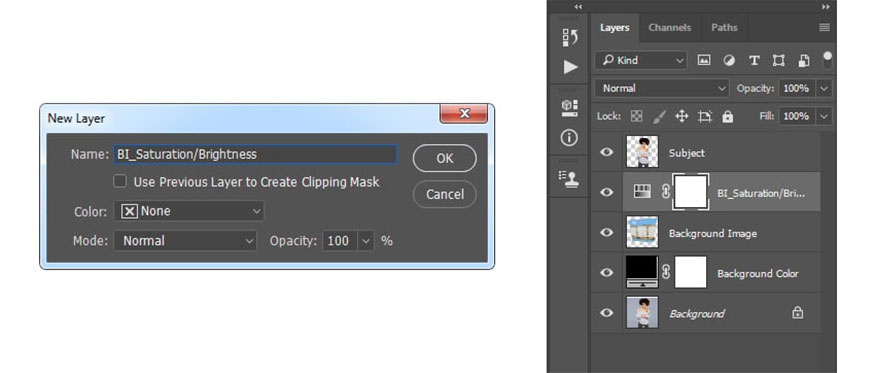Open the Mode dropdown in New Layer
Viewport: 875px width, 373px height.
[185, 241]
